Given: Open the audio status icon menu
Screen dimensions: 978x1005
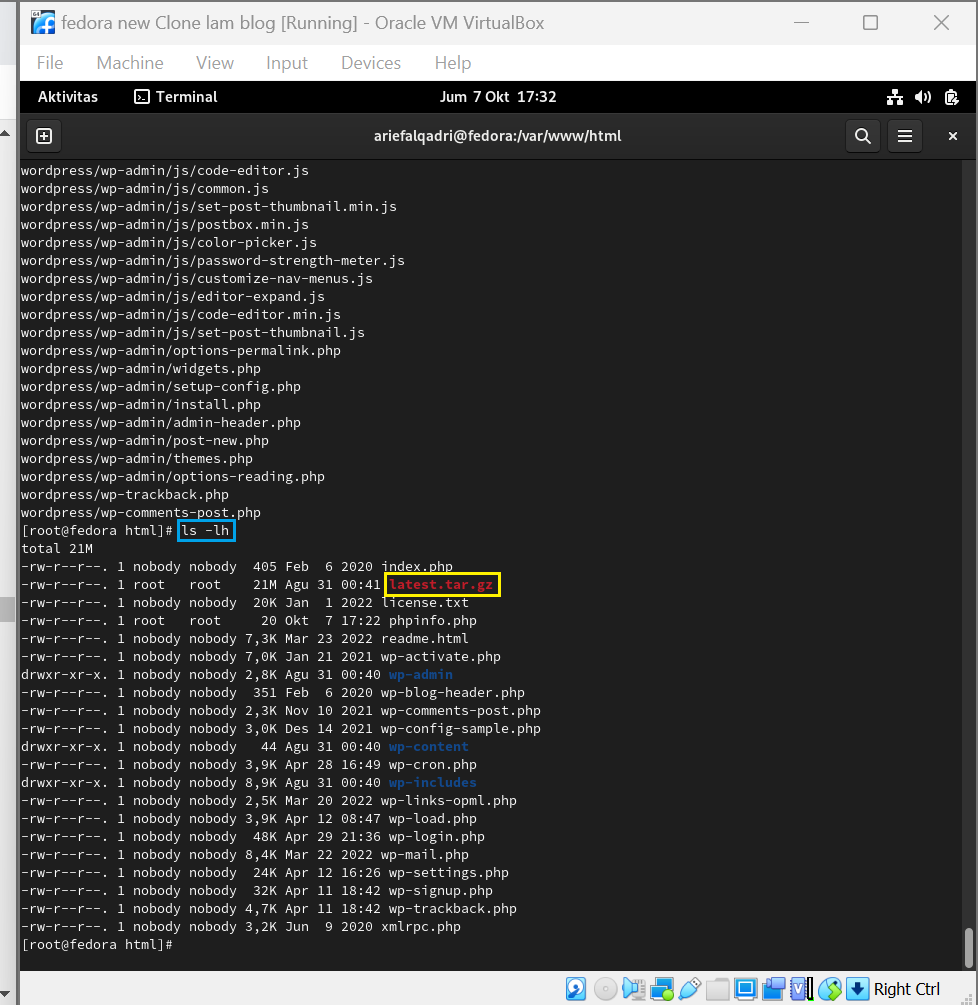Looking at the screenshot, I should point(633,988).
